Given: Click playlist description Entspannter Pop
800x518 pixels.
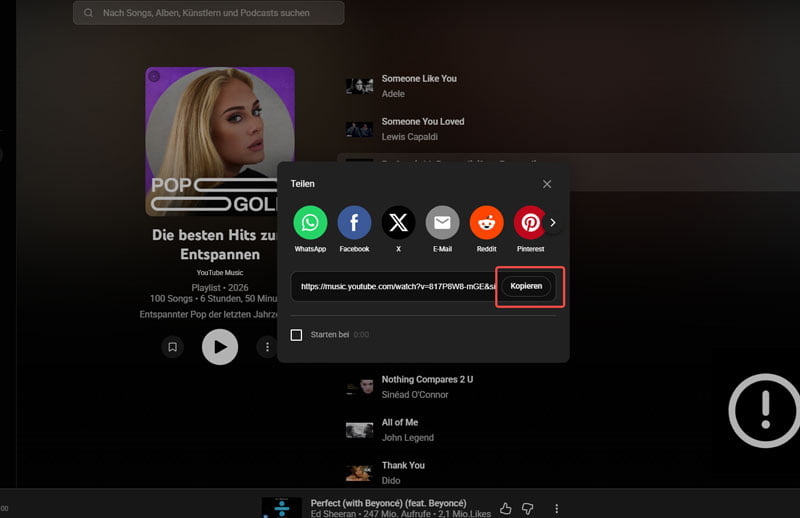Looking at the screenshot, I should coord(209,314).
